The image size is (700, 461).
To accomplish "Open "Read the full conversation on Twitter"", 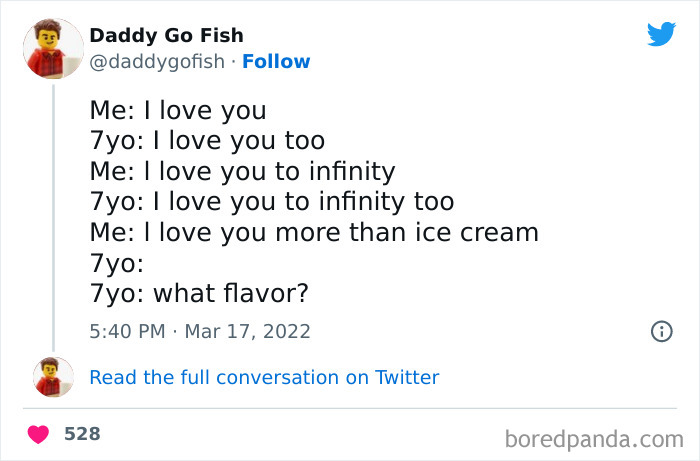I will point(264,377).
